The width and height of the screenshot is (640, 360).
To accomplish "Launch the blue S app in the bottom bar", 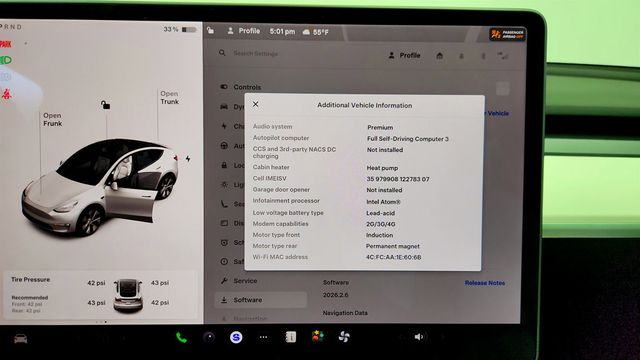I will click(236, 337).
